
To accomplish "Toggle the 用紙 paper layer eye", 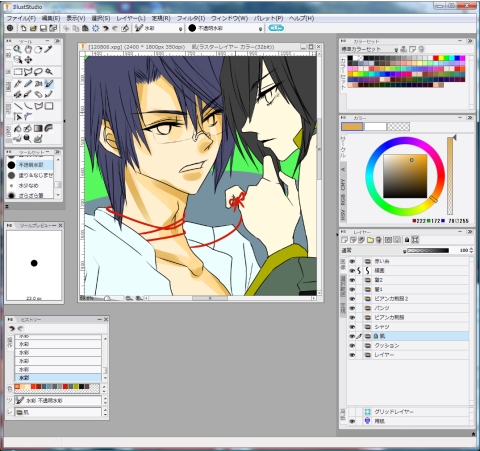I will 352,421.
